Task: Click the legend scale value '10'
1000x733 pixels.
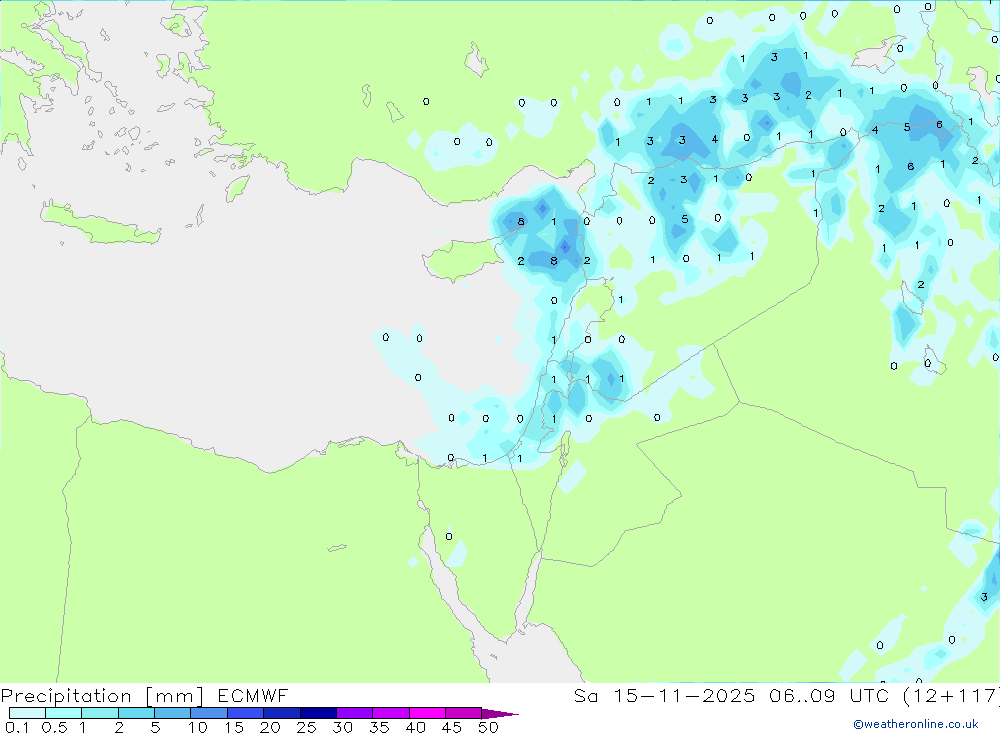Action: click(198, 727)
